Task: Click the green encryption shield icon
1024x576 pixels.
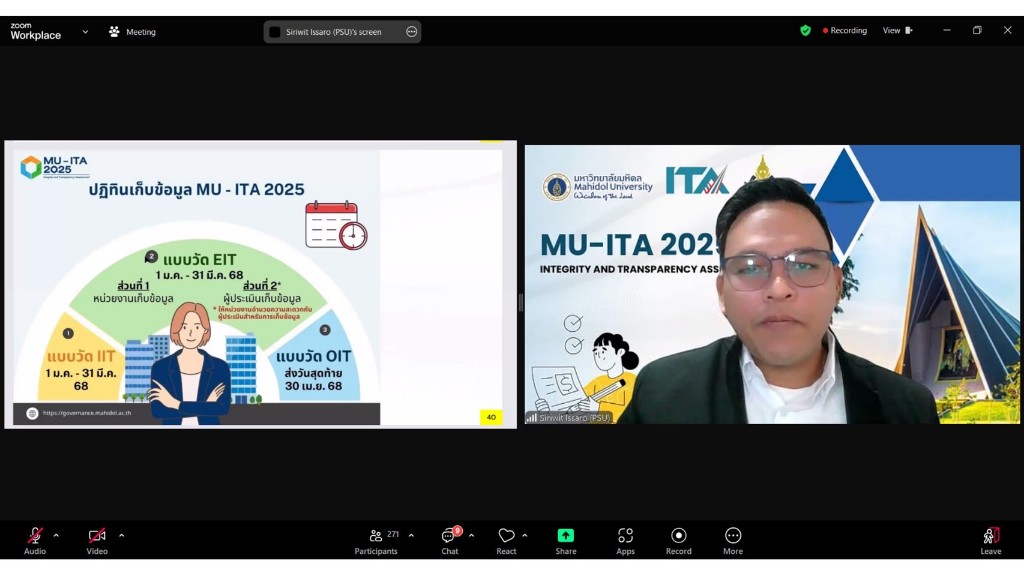Action: click(x=805, y=31)
